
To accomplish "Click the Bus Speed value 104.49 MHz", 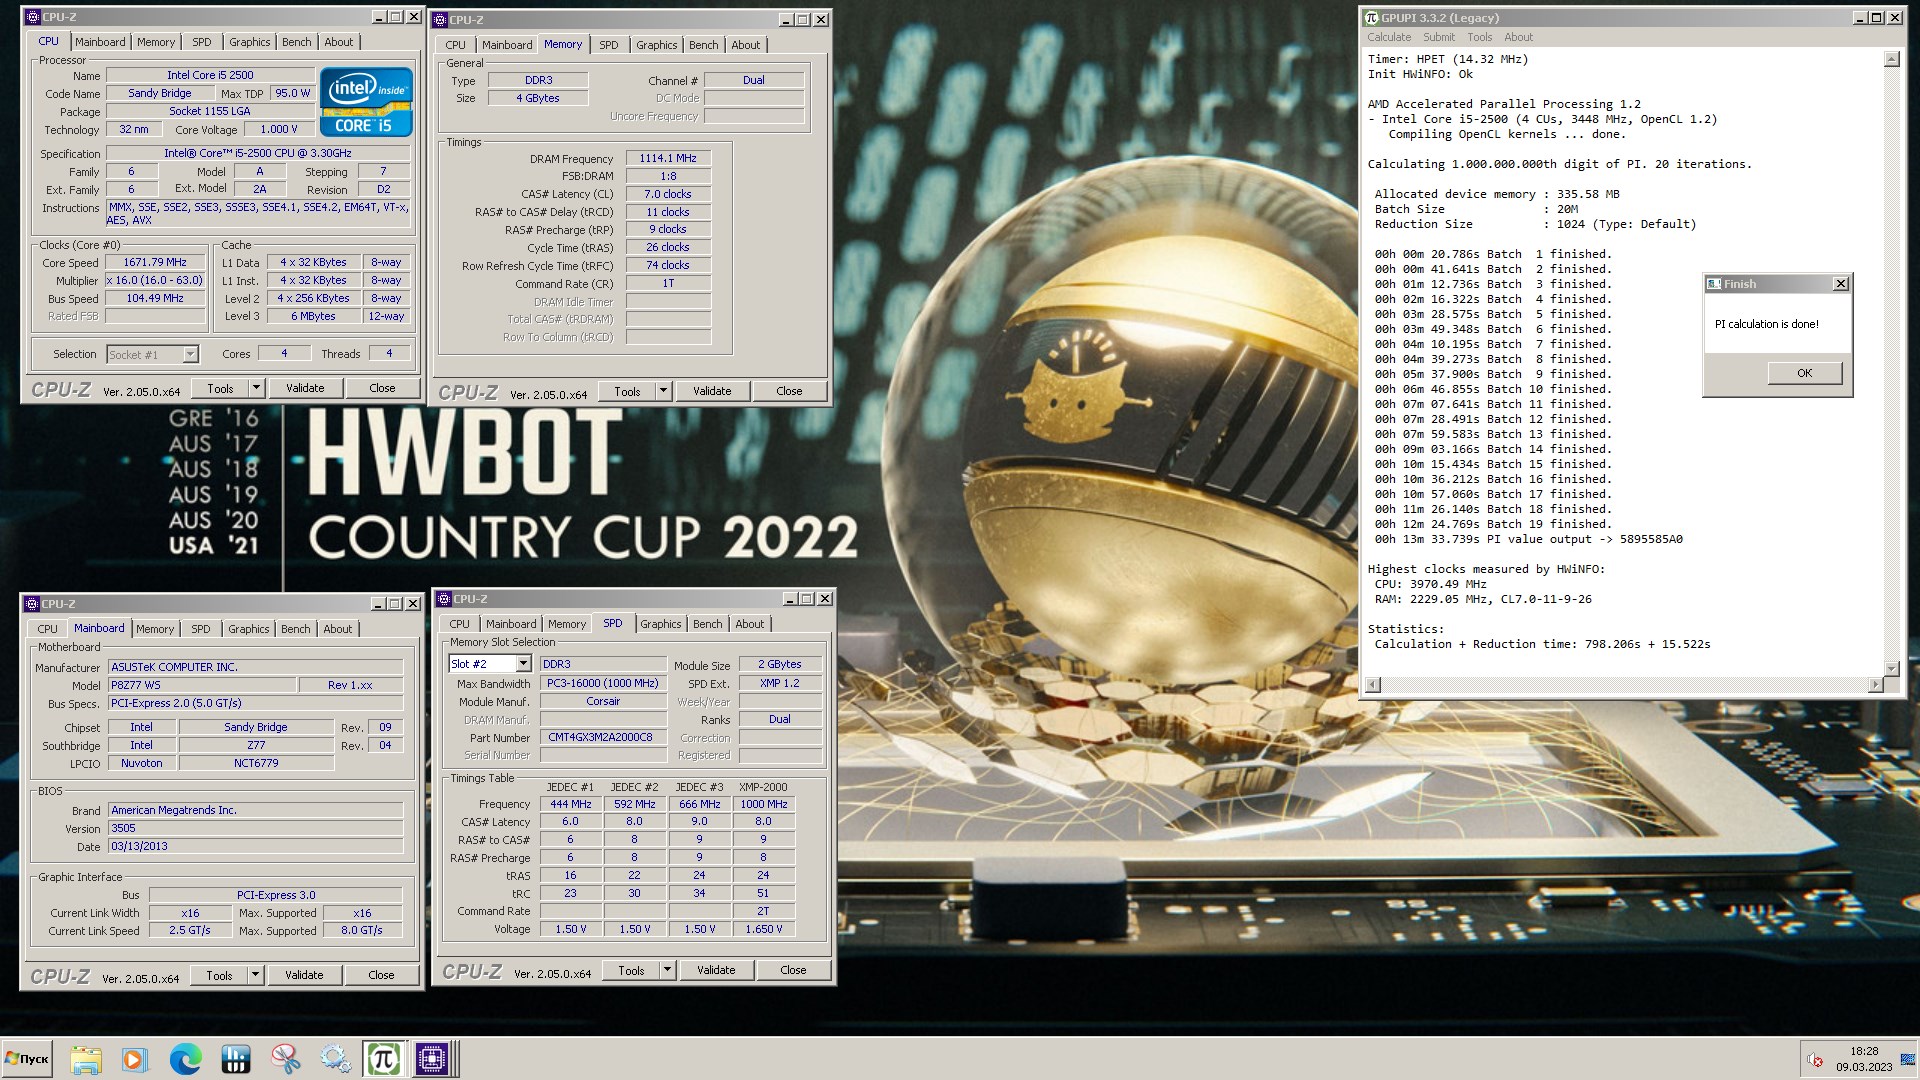I will pyautogui.click(x=155, y=298).
